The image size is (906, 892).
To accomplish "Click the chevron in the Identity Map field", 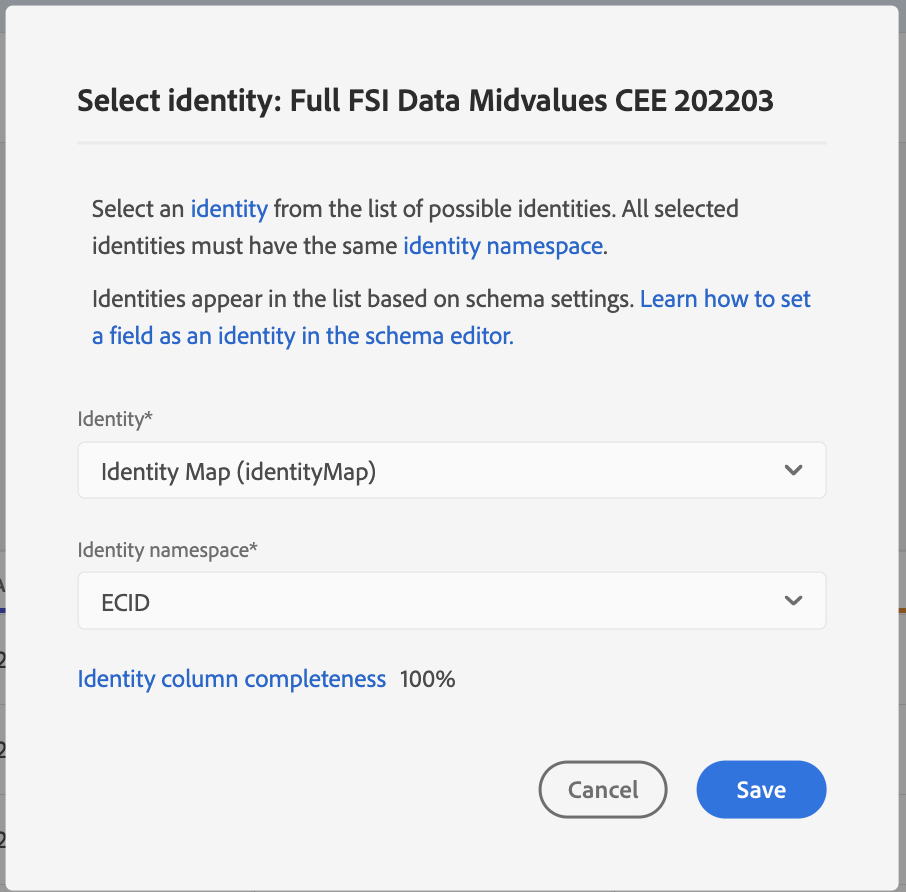I will [x=793, y=470].
